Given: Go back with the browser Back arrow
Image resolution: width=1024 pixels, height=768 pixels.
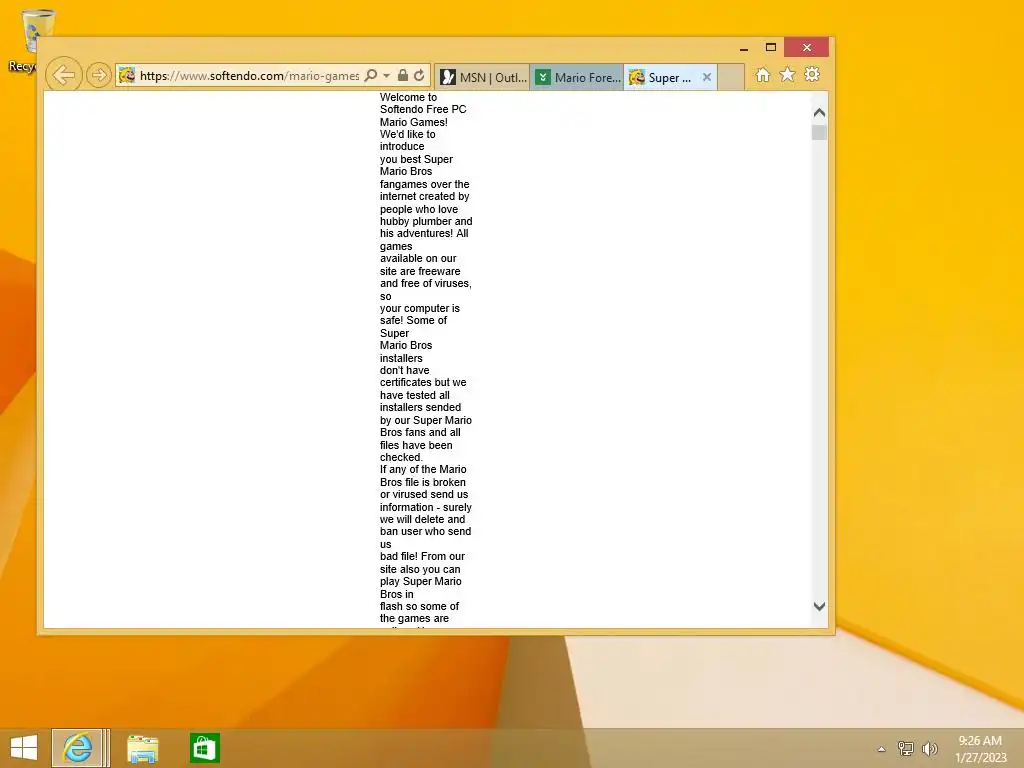Looking at the screenshot, I should pos(63,75).
